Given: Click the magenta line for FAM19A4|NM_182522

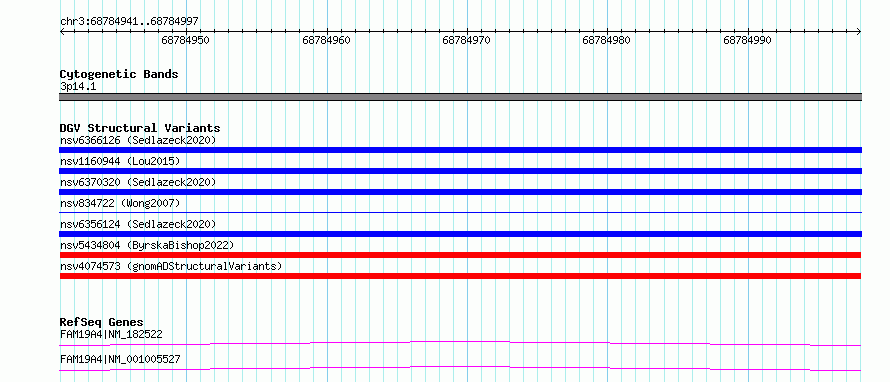Looking at the screenshot, I should point(460,343).
